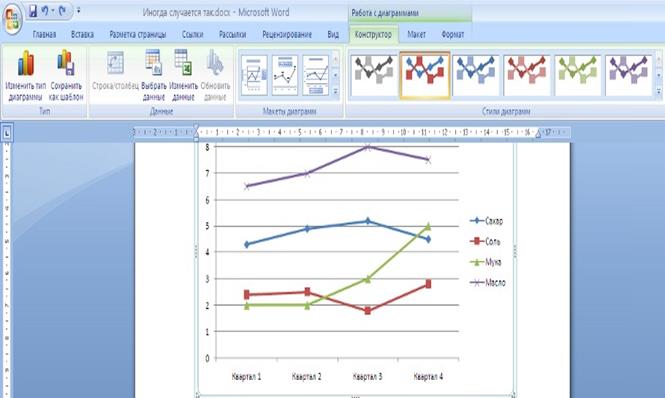The height and width of the screenshot is (398, 665).
Task: Open the Ссылки tab
Action: pos(193,34)
